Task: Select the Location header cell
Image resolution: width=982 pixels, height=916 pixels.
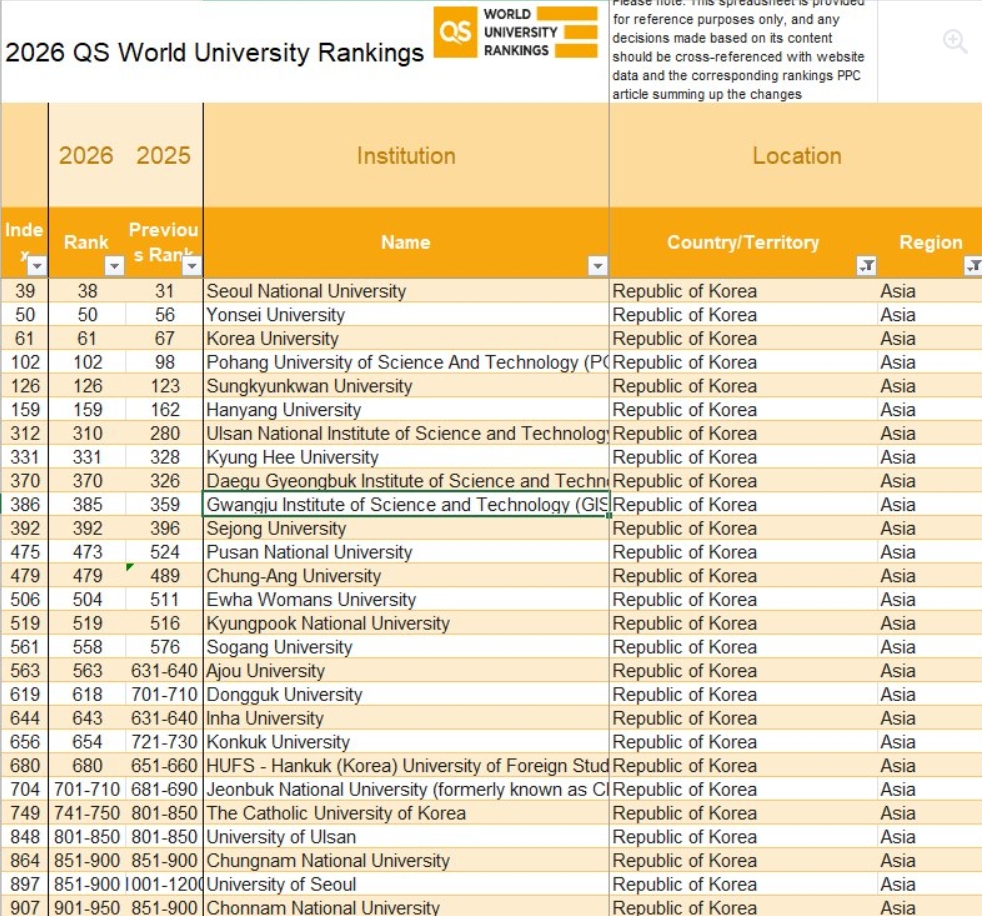Action: click(x=796, y=155)
